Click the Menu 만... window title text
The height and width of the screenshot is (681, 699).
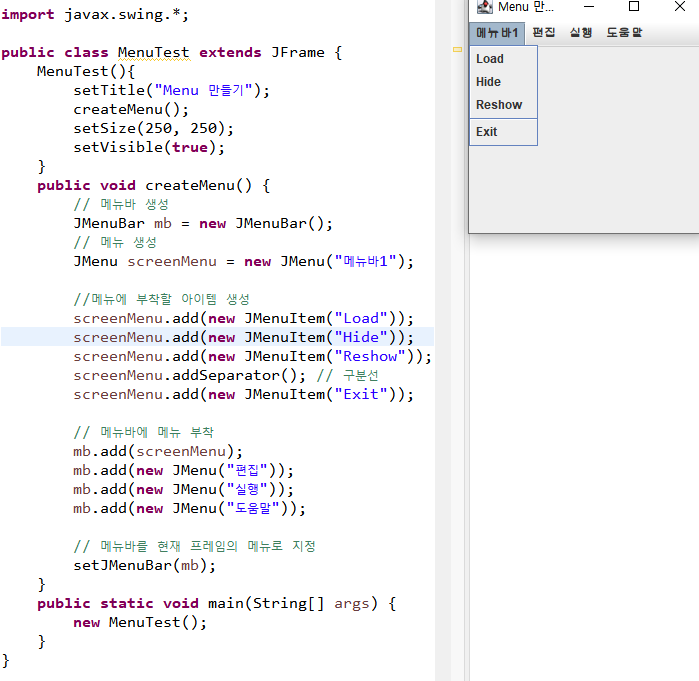point(526,7)
